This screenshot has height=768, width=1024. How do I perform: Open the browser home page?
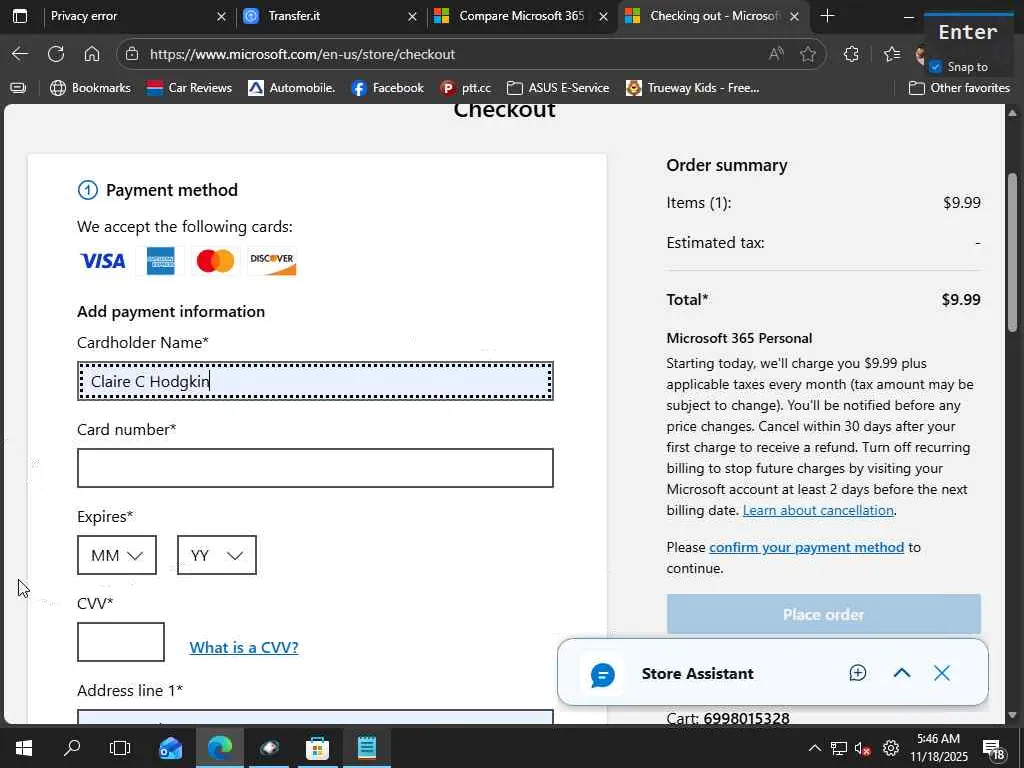click(x=92, y=54)
